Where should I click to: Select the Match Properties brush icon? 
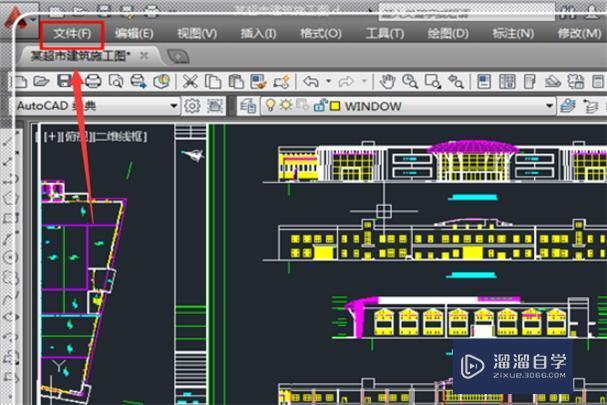pyautogui.click(x=259, y=82)
